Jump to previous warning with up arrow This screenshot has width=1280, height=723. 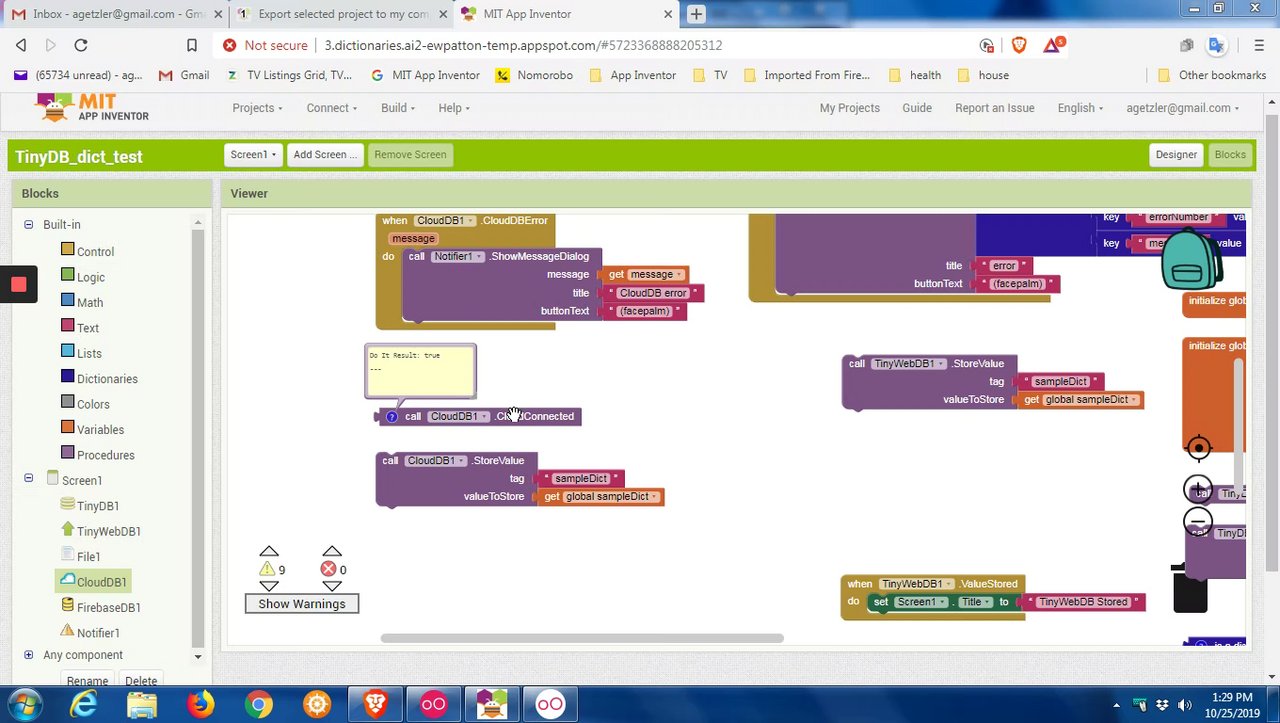point(269,551)
